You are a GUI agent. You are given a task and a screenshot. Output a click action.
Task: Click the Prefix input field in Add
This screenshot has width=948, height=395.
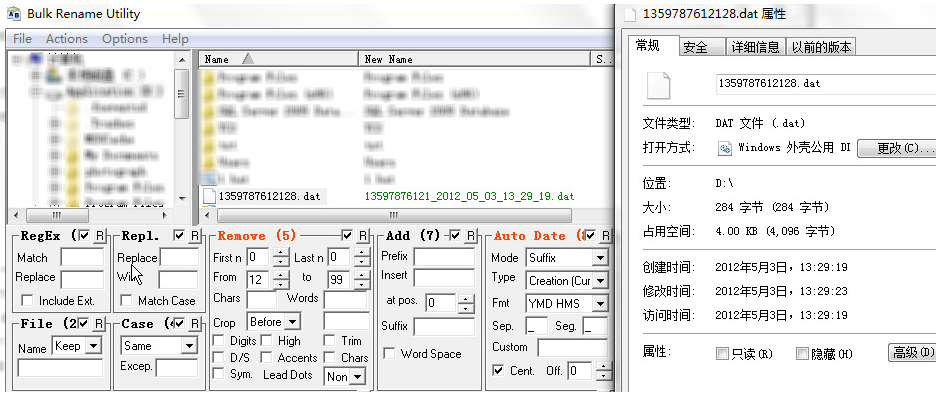tap(444, 256)
